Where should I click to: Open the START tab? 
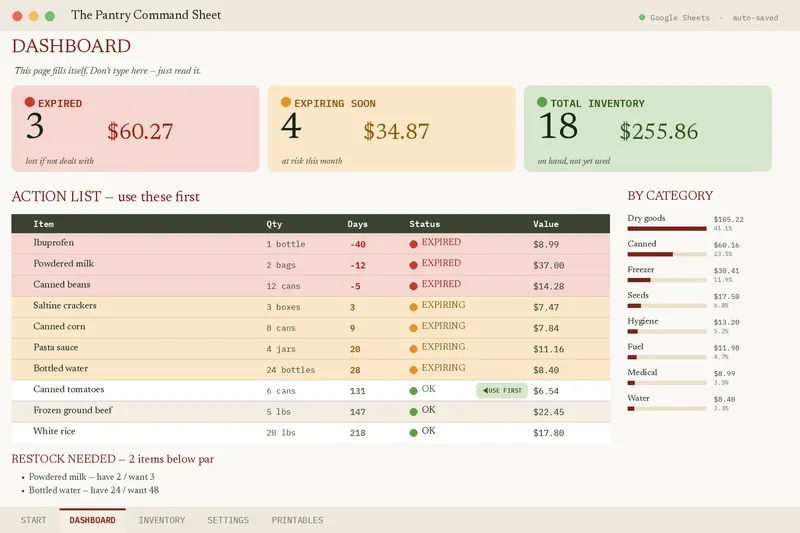(34, 520)
